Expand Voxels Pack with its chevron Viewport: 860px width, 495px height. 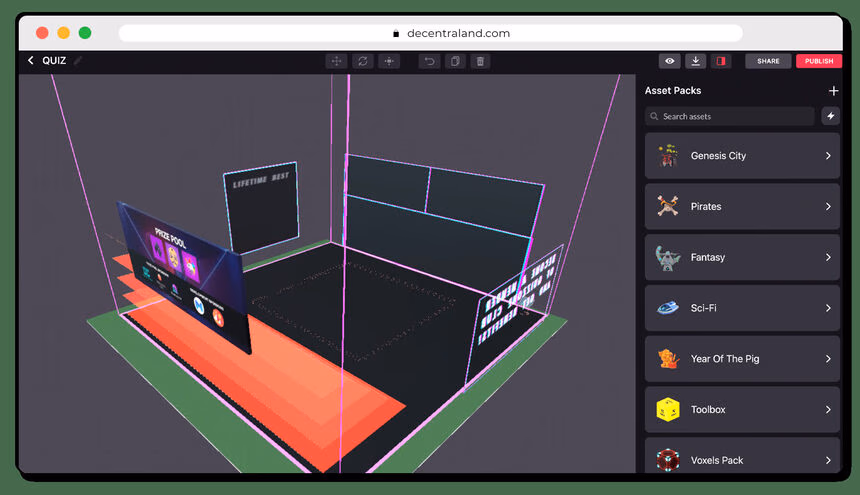(828, 460)
